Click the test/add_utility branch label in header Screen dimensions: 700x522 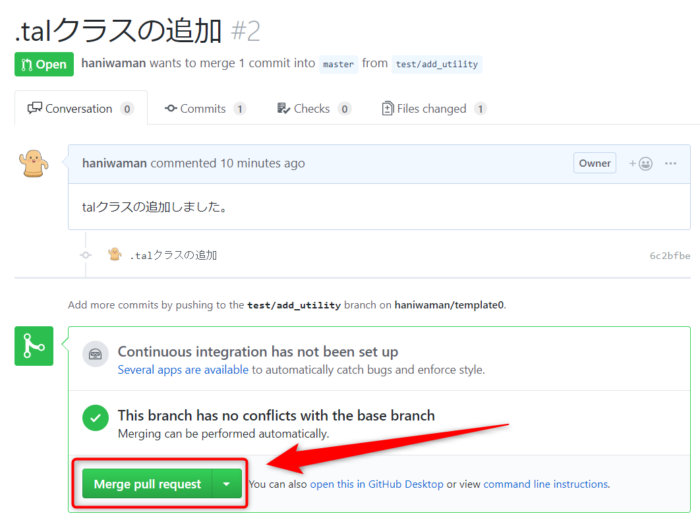[437, 64]
